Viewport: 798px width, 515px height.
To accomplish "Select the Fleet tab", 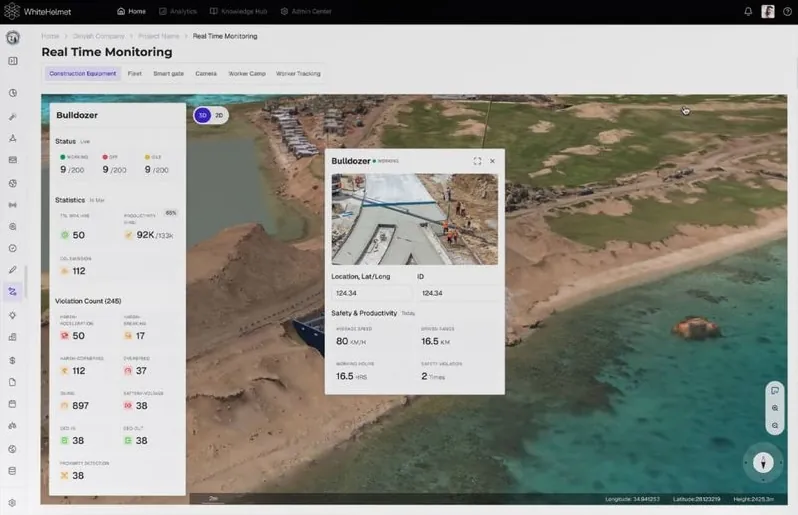I will pos(134,74).
